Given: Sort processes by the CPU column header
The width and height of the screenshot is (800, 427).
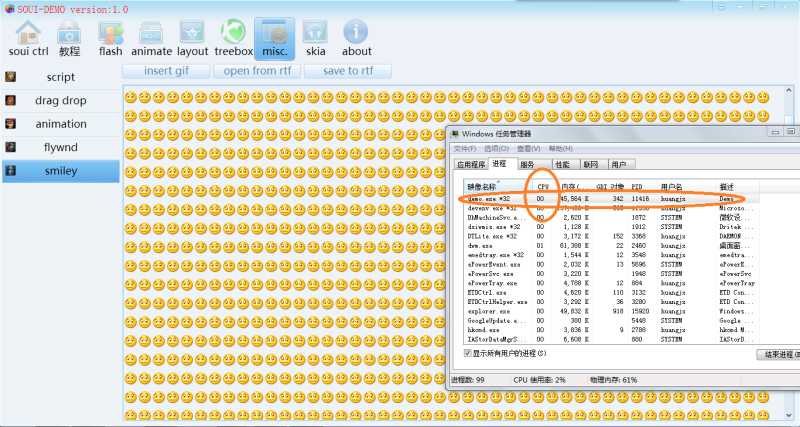Looking at the screenshot, I should point(543,187).
